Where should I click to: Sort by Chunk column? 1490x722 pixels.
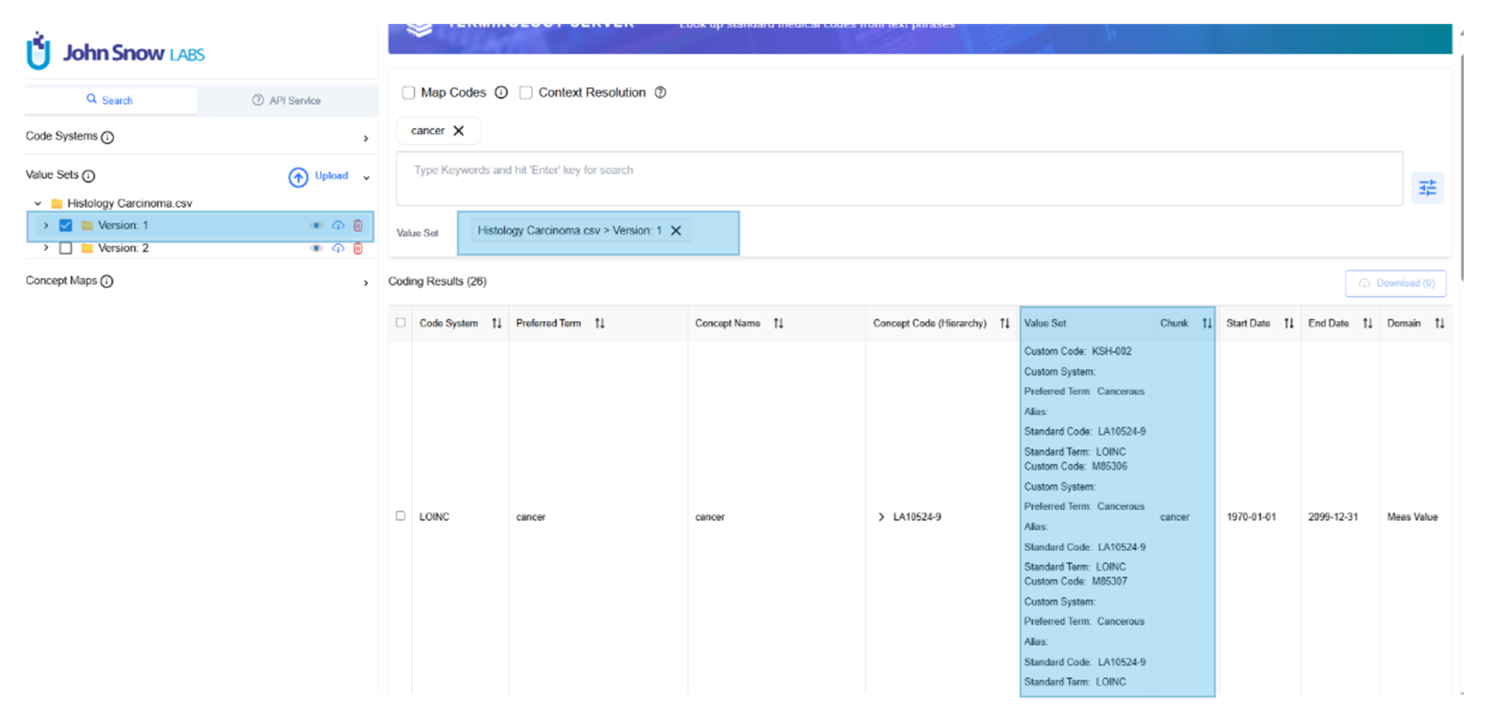tap(1206, 324)
